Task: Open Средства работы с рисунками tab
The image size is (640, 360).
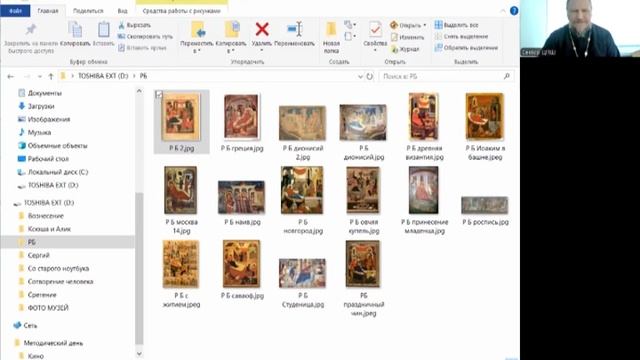Action: tap(182, 11)
